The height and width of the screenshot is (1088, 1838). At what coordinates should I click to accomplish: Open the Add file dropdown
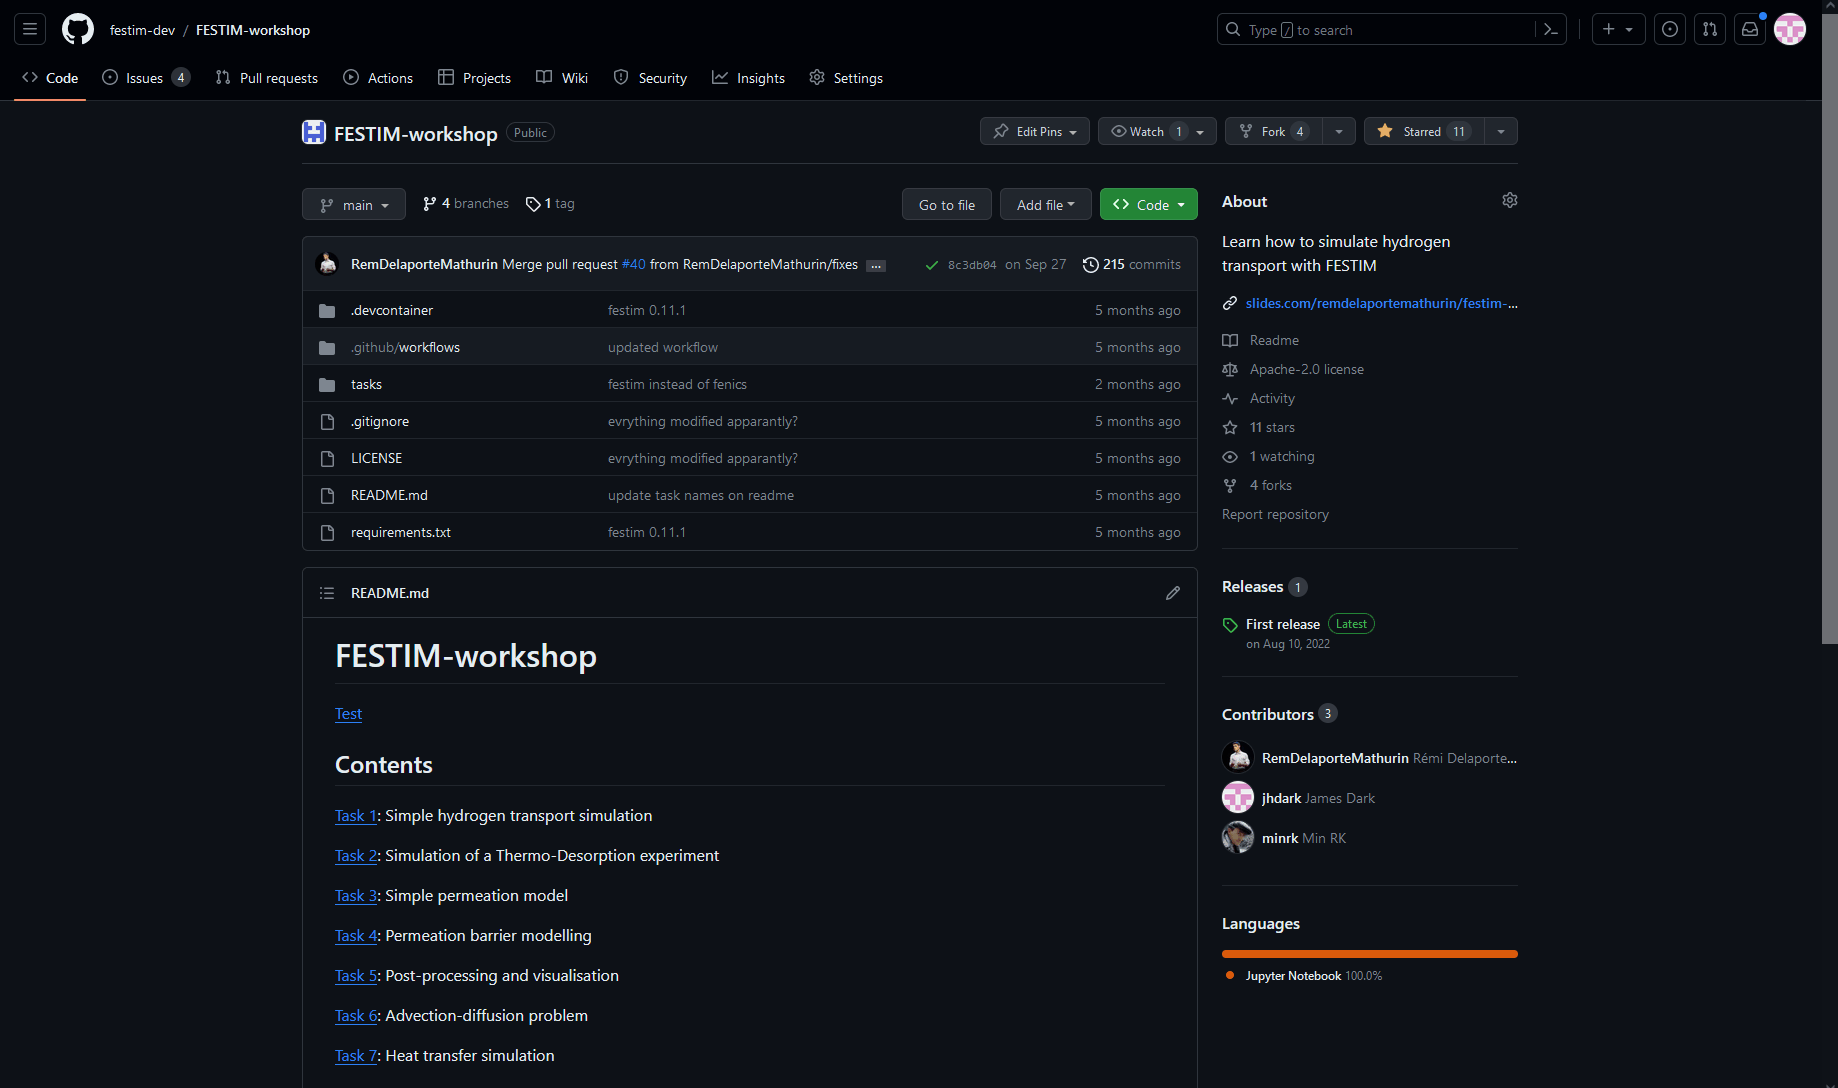(x=1046, y=204)
